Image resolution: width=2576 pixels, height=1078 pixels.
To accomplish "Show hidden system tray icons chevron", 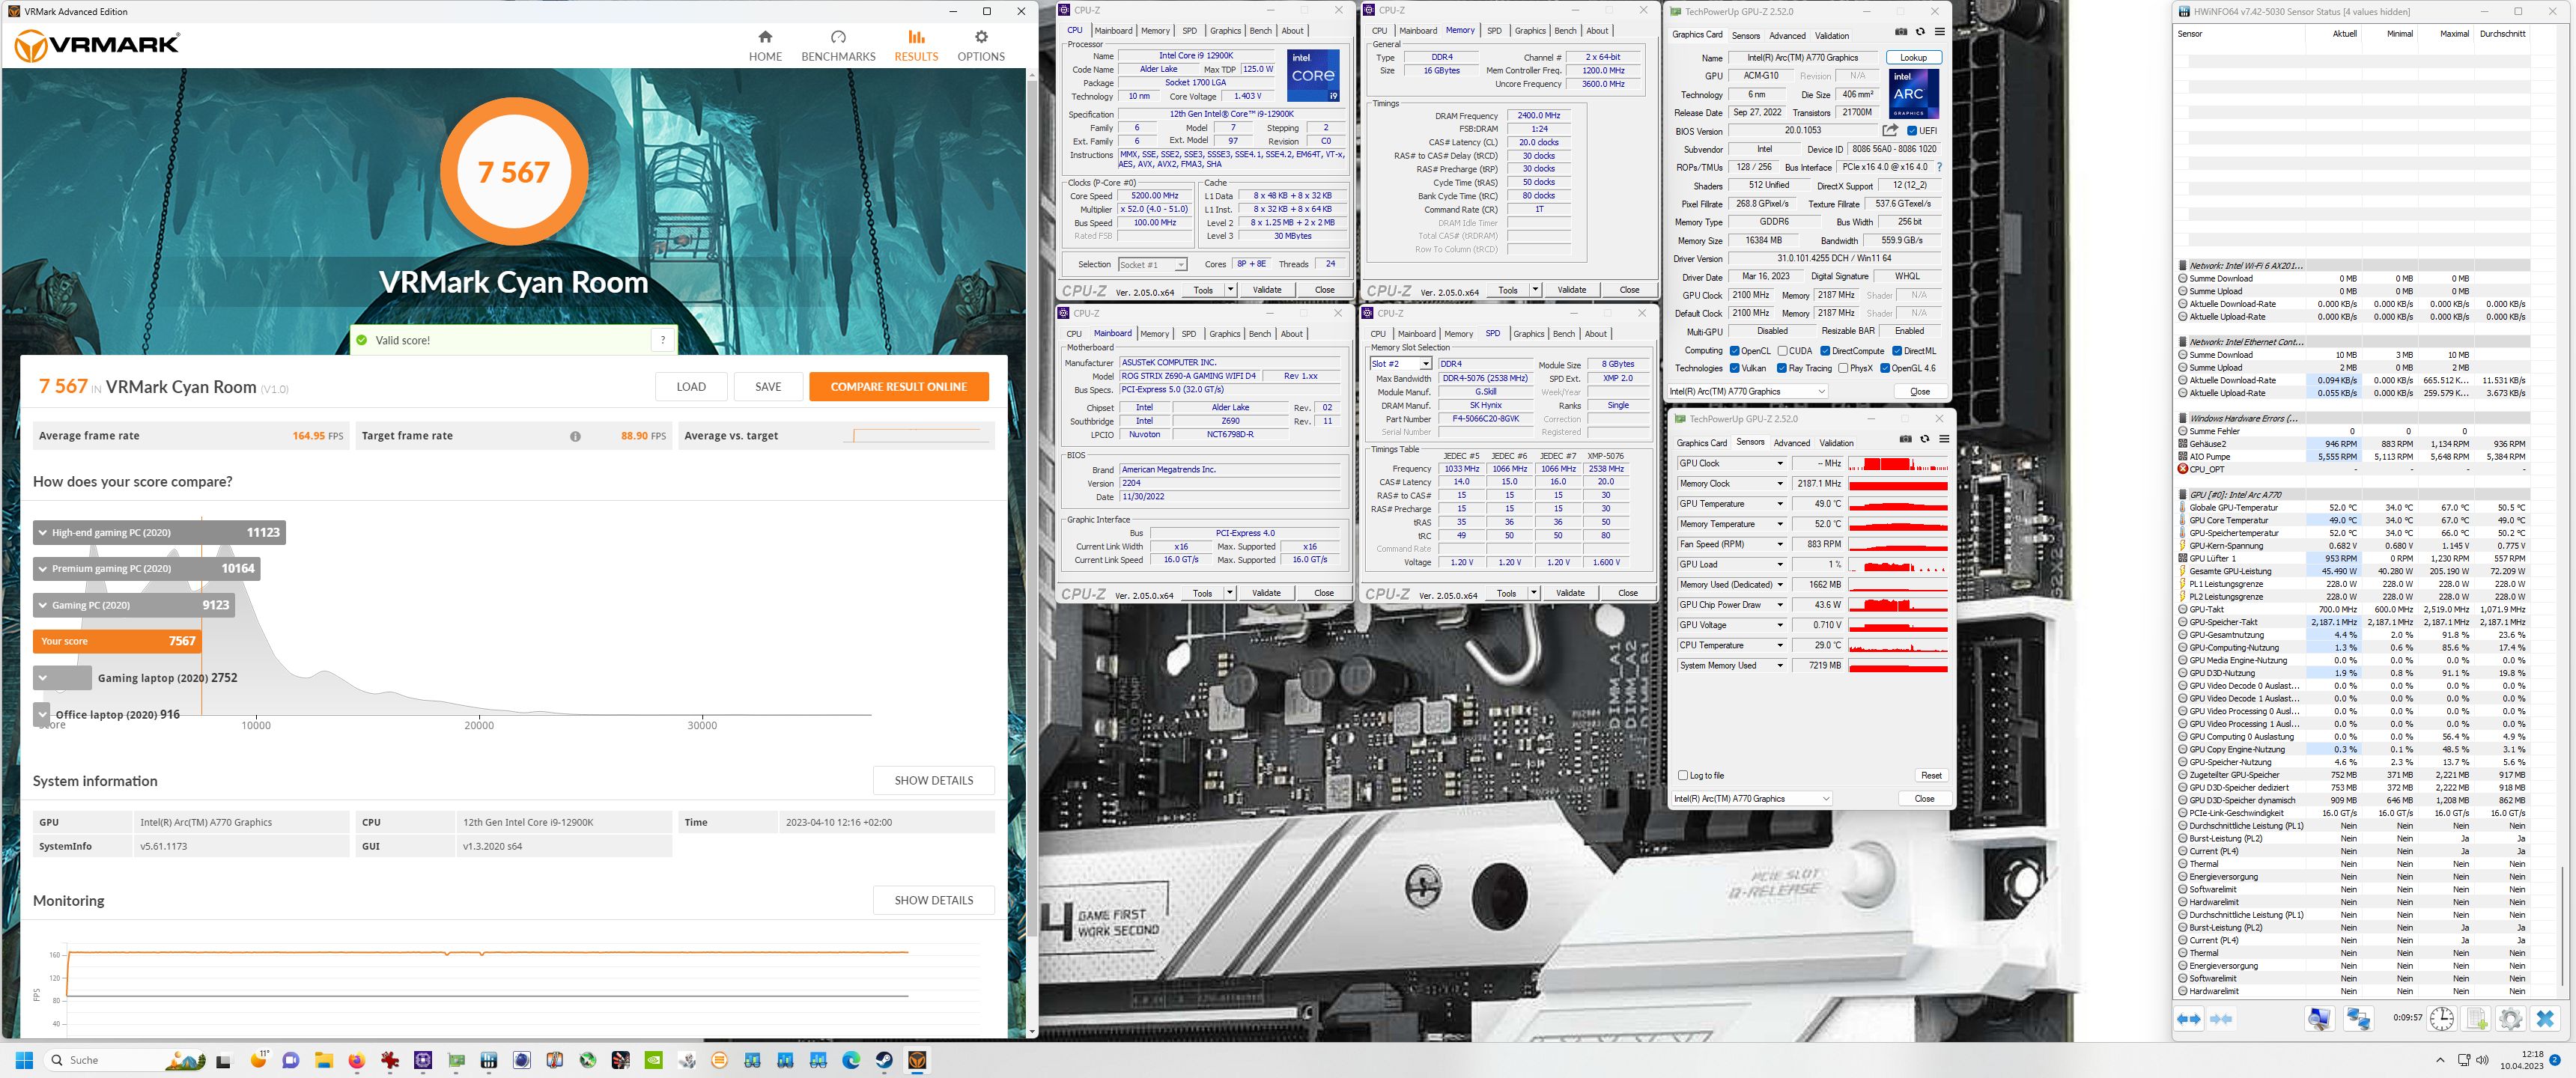I will [2440, 1060].
